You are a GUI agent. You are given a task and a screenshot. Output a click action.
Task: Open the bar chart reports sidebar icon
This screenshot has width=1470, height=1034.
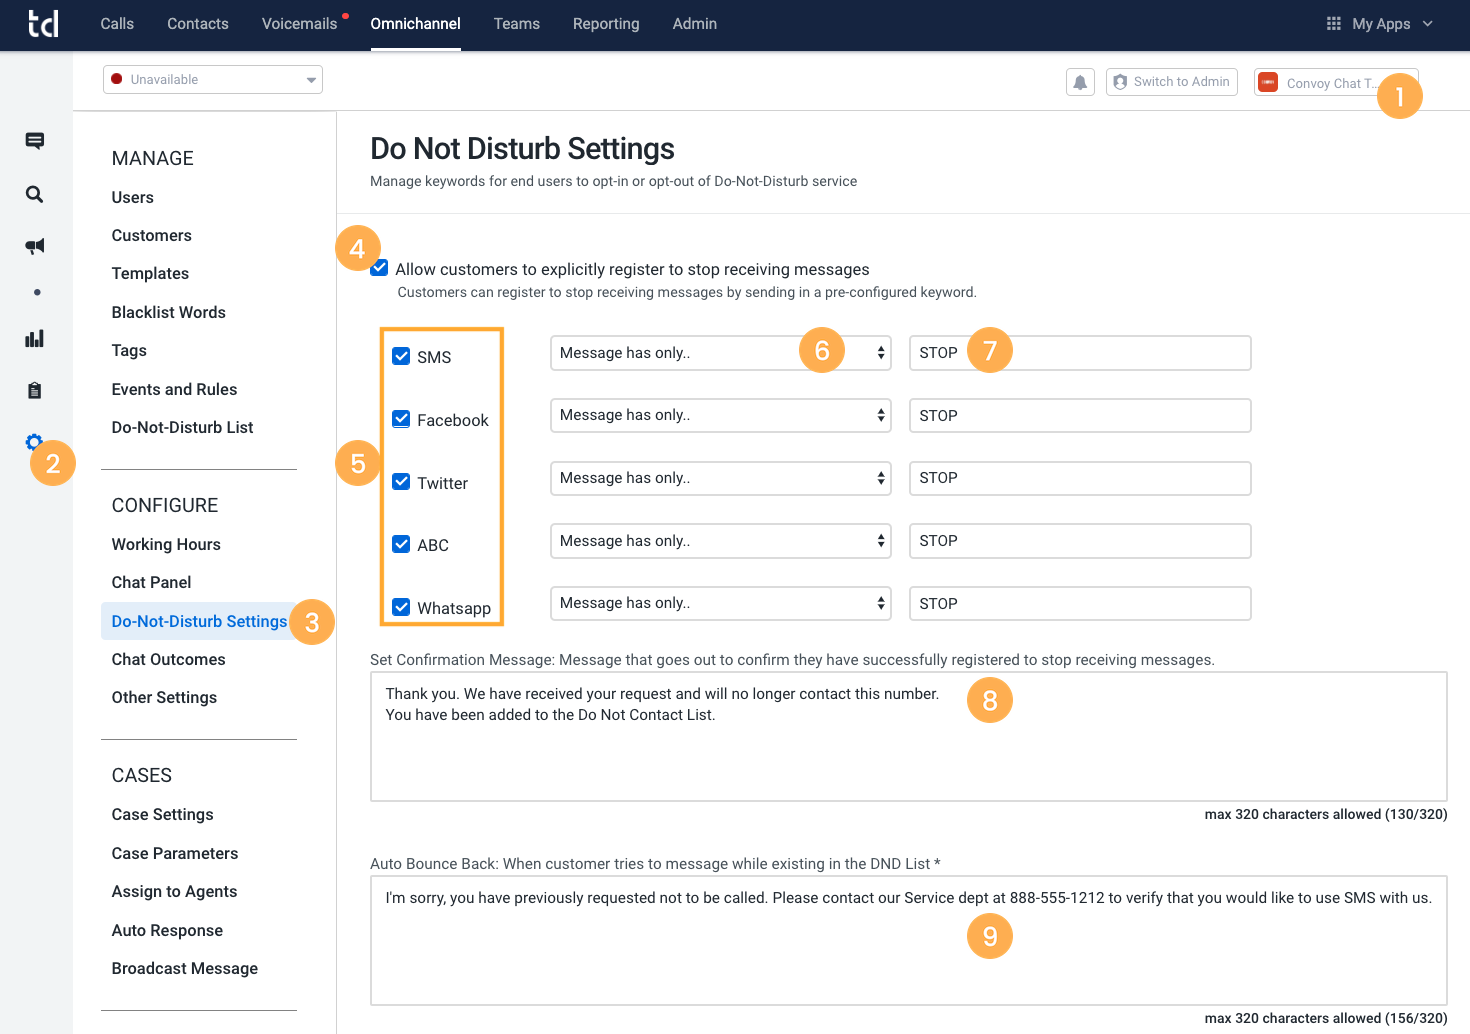click(x=34, y=338)
